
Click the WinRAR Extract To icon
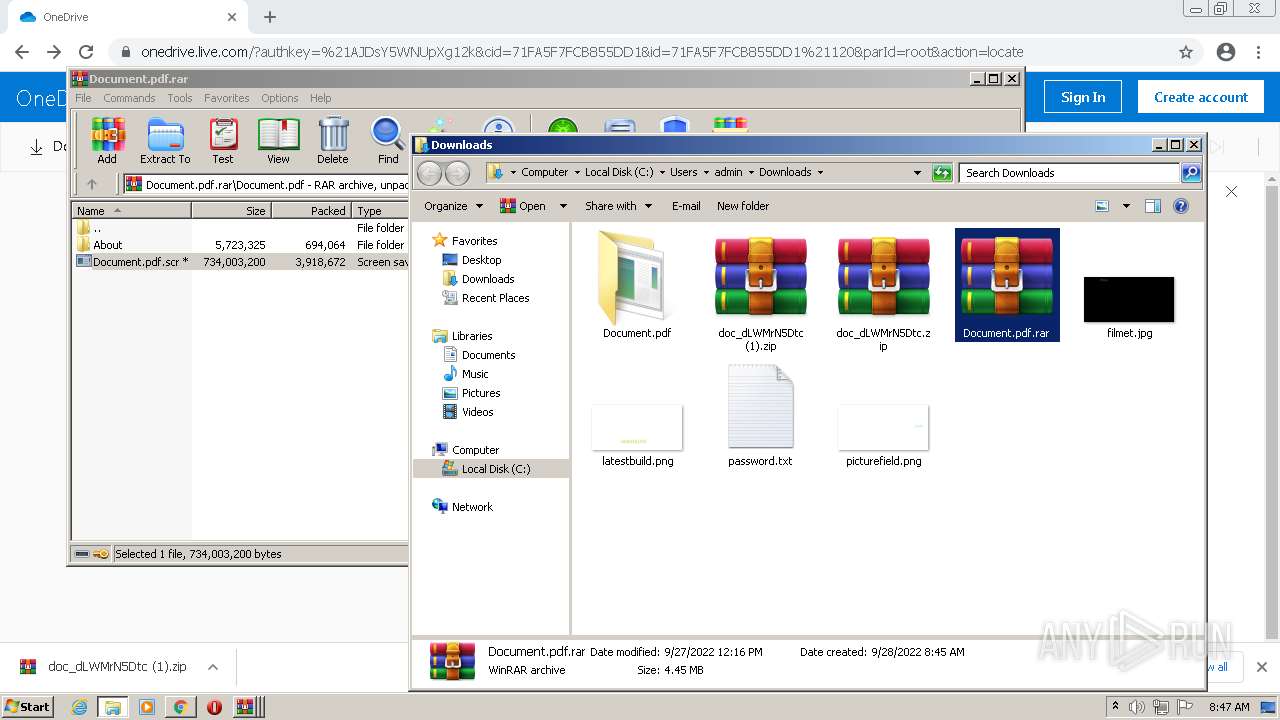click(165, 140)
